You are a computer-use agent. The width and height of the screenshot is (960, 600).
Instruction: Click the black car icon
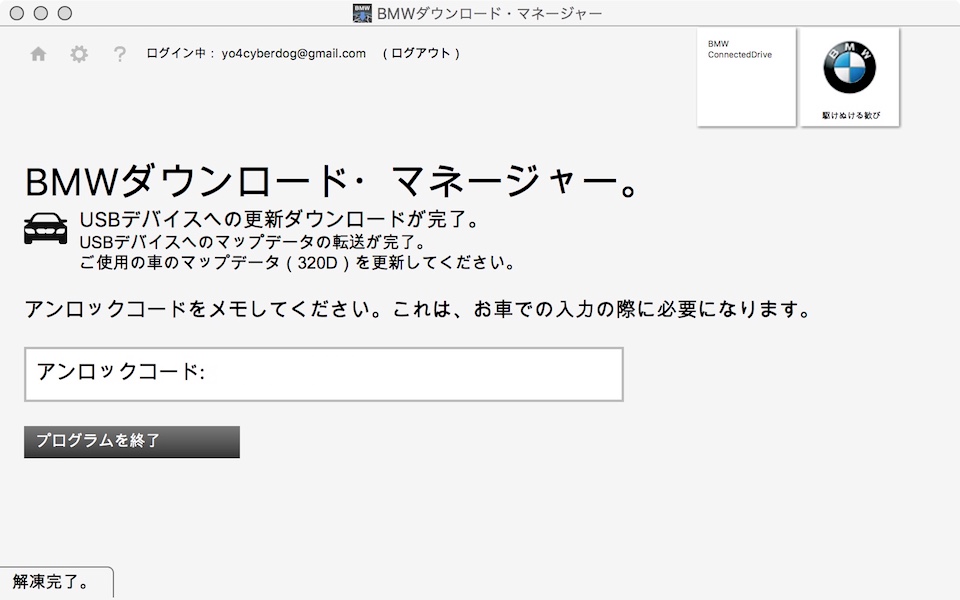point(45,228)
